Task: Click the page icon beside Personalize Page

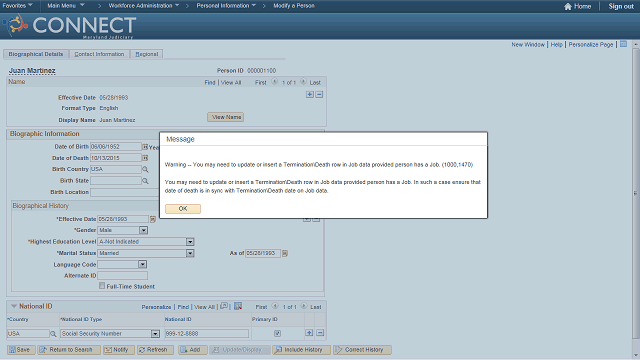Action: pyautogui.click(x=623, y=44)
